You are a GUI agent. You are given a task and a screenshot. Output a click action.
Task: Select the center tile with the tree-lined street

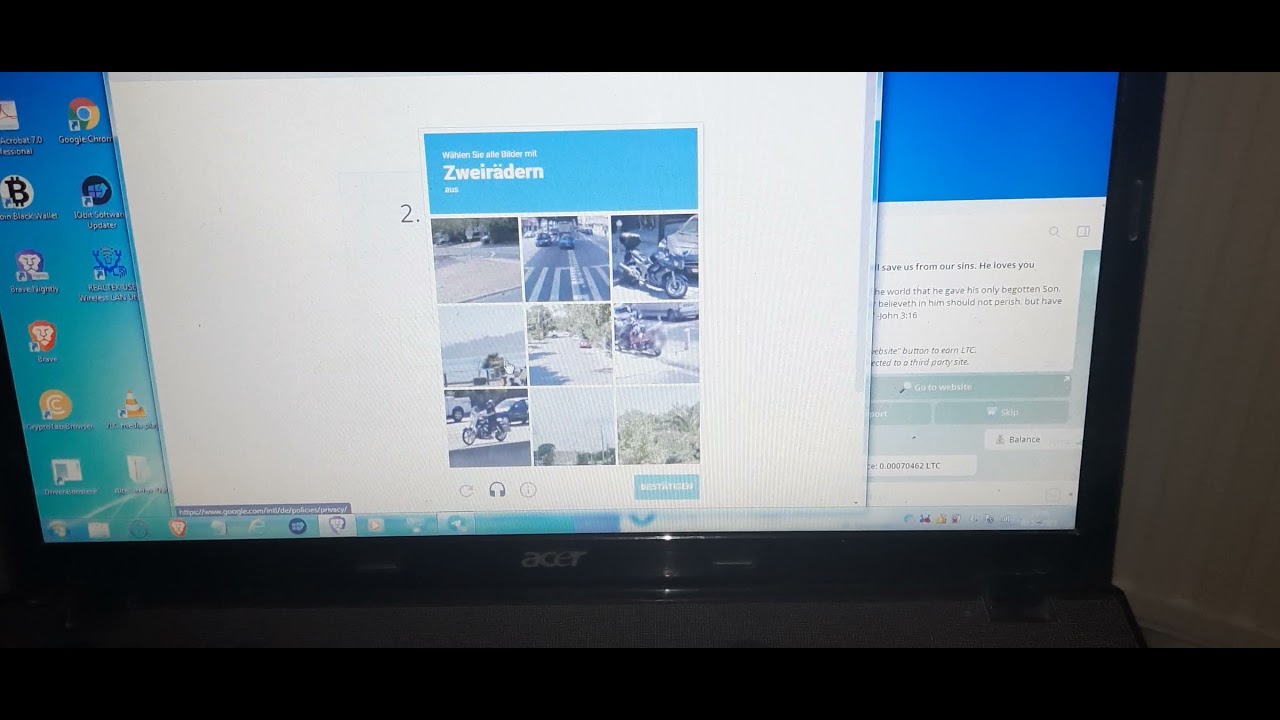570,345
